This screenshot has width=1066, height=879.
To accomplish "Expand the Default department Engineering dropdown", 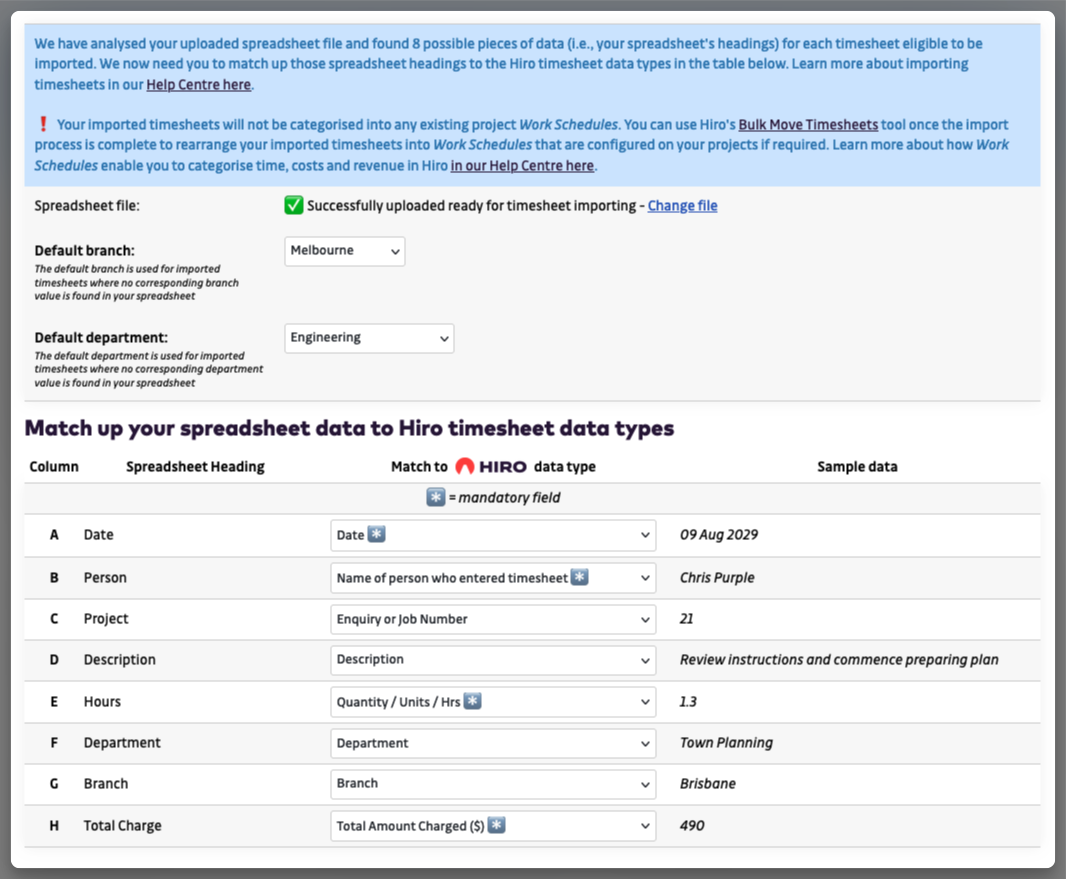I will (x=369, y=338).
